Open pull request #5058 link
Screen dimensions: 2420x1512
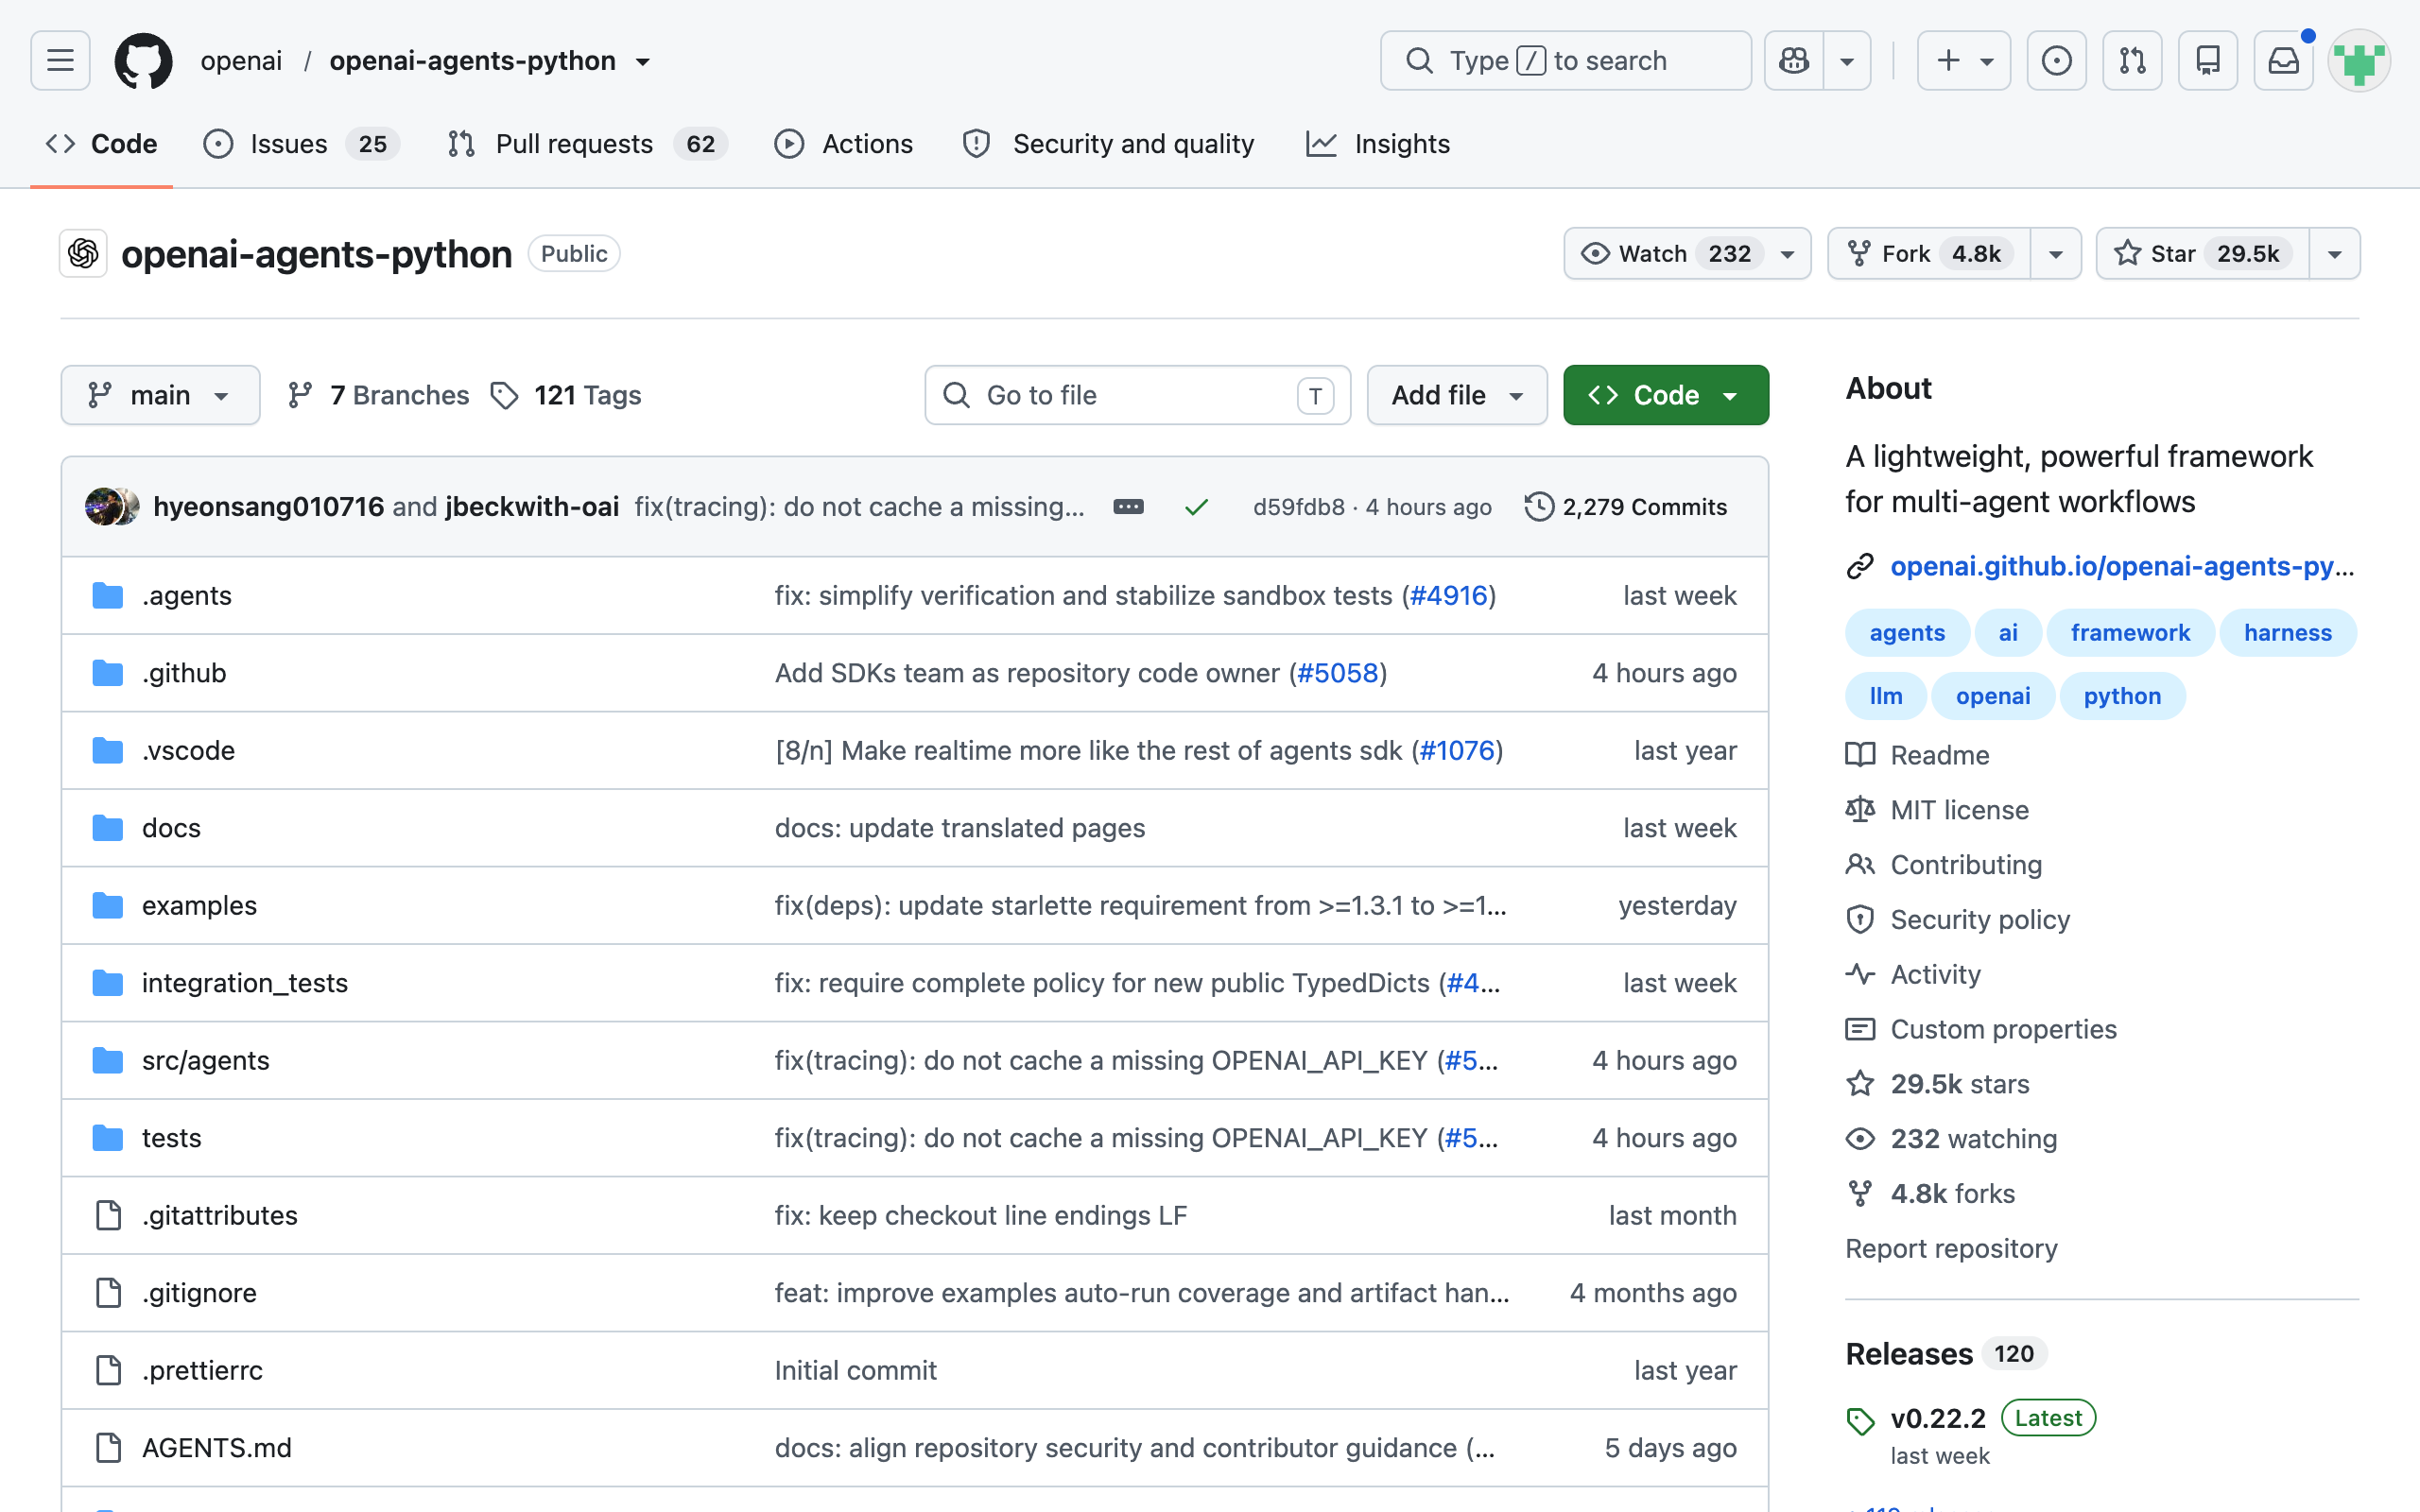coord(1338,673)
